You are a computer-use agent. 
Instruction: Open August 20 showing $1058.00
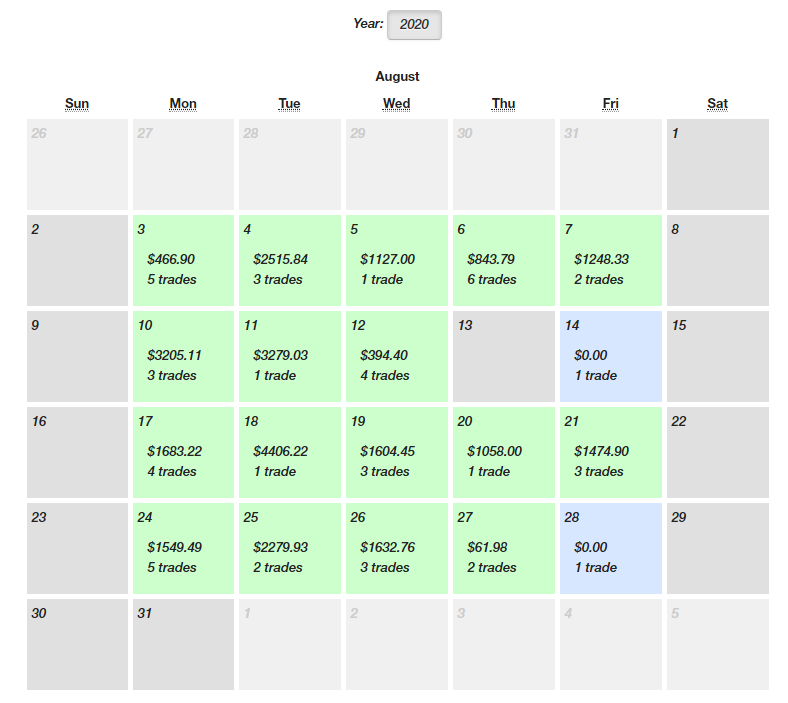tap(503, 452)
